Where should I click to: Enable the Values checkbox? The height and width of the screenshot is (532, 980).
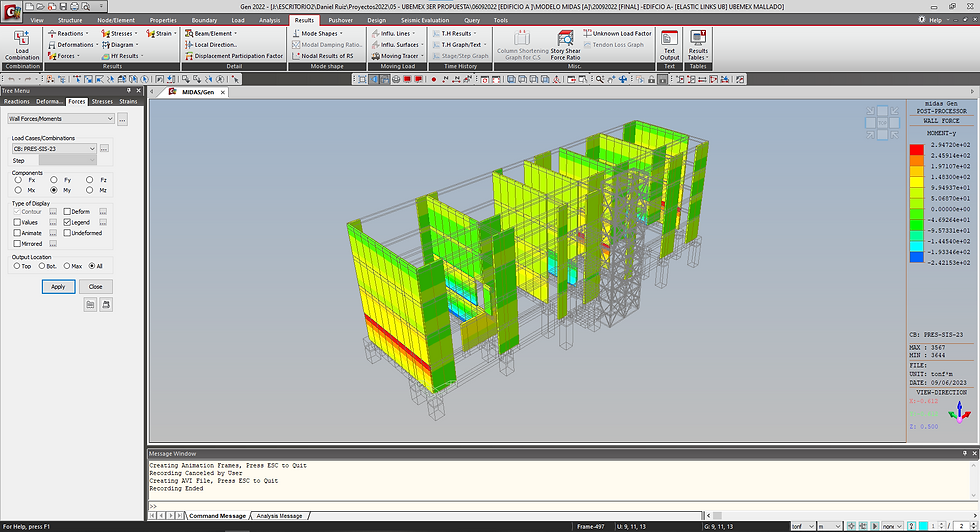click(x=17, y=222)
